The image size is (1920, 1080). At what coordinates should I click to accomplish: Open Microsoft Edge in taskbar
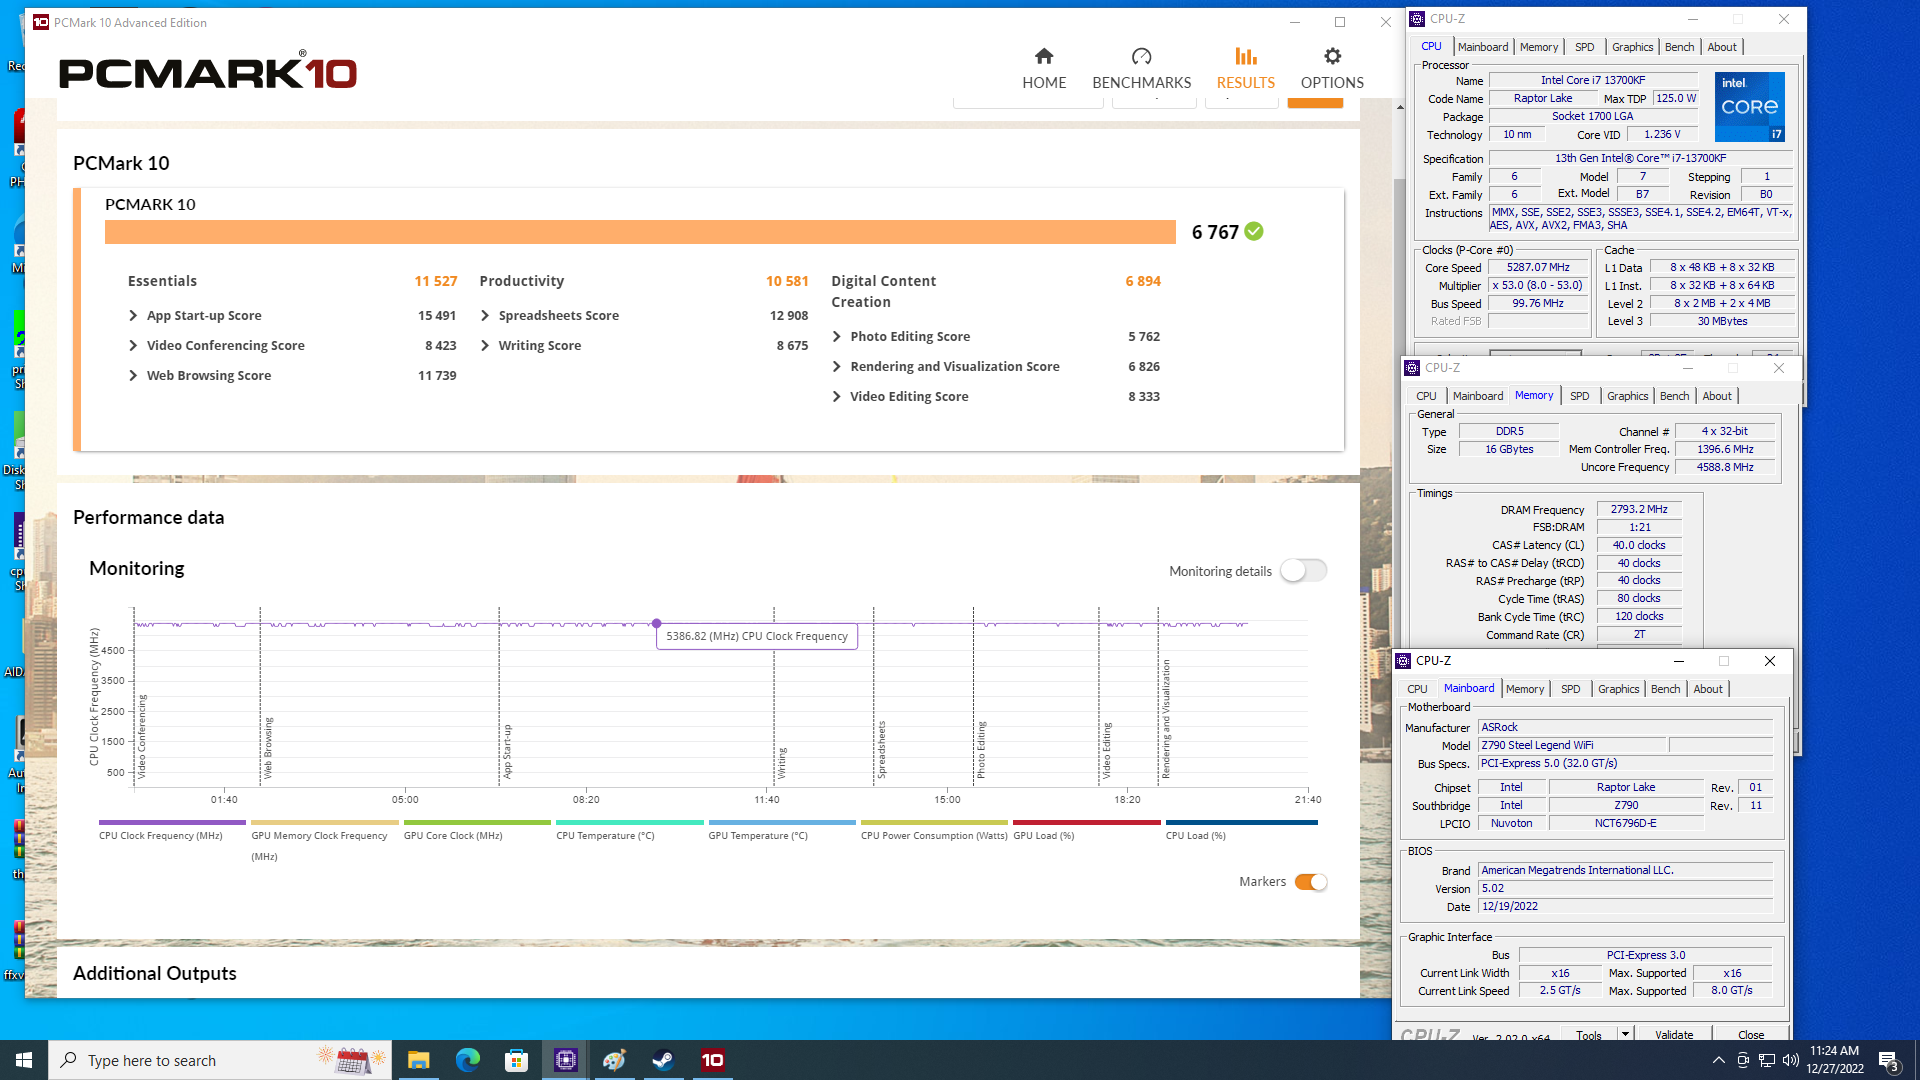(467, 1060)
